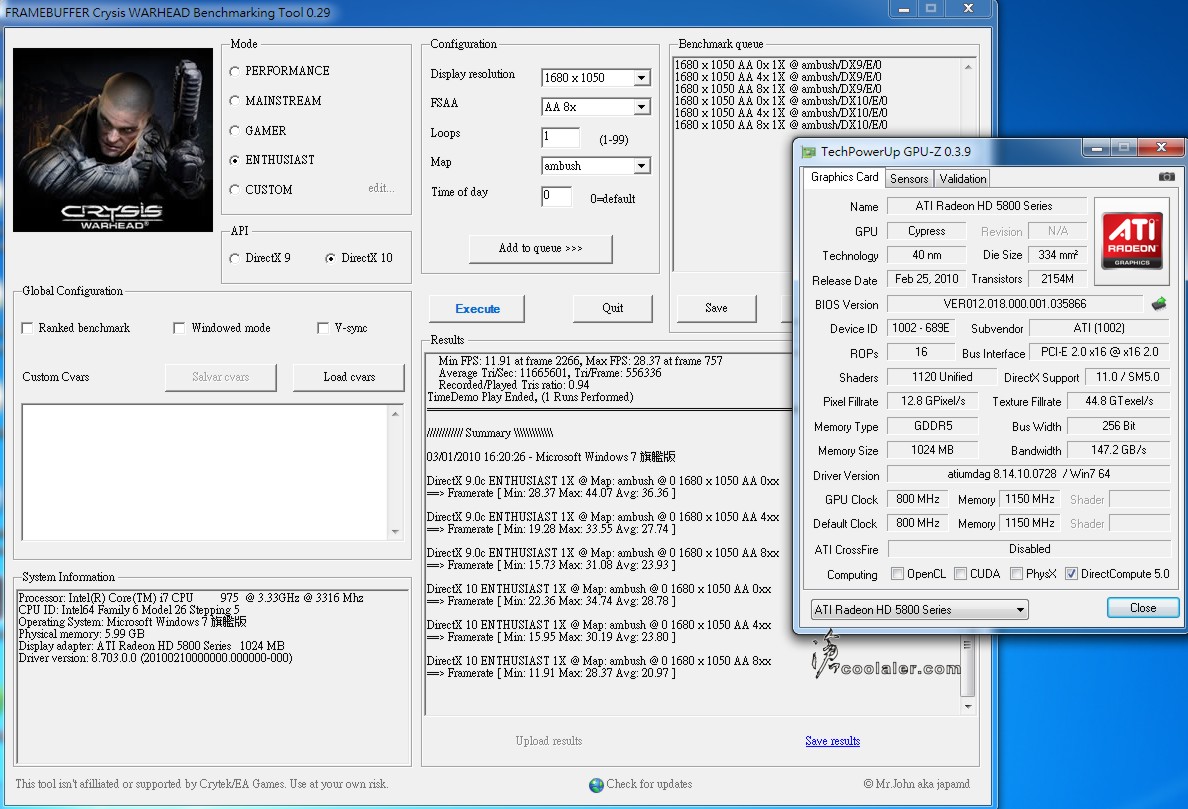
Task: Click the Add to queue button
Action: [x=540, y=248]
